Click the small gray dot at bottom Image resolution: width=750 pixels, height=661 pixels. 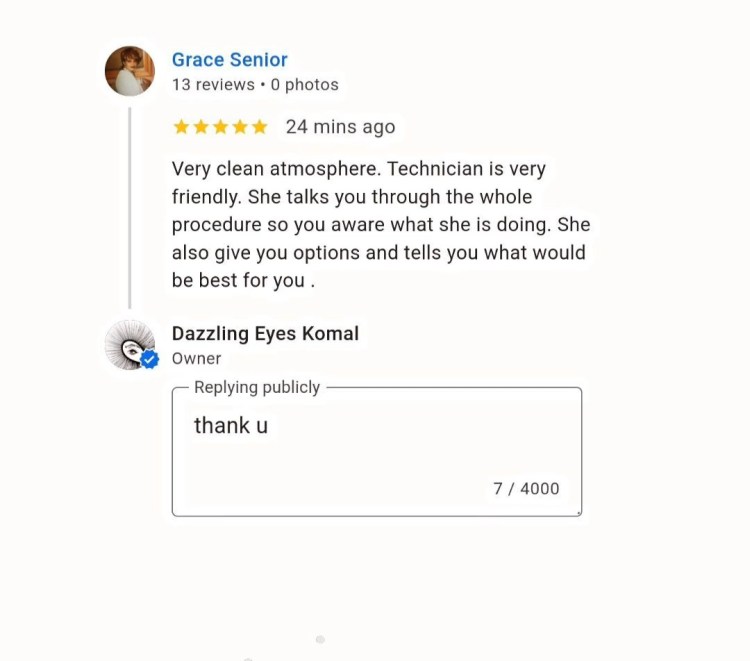(x=320, y=639)
